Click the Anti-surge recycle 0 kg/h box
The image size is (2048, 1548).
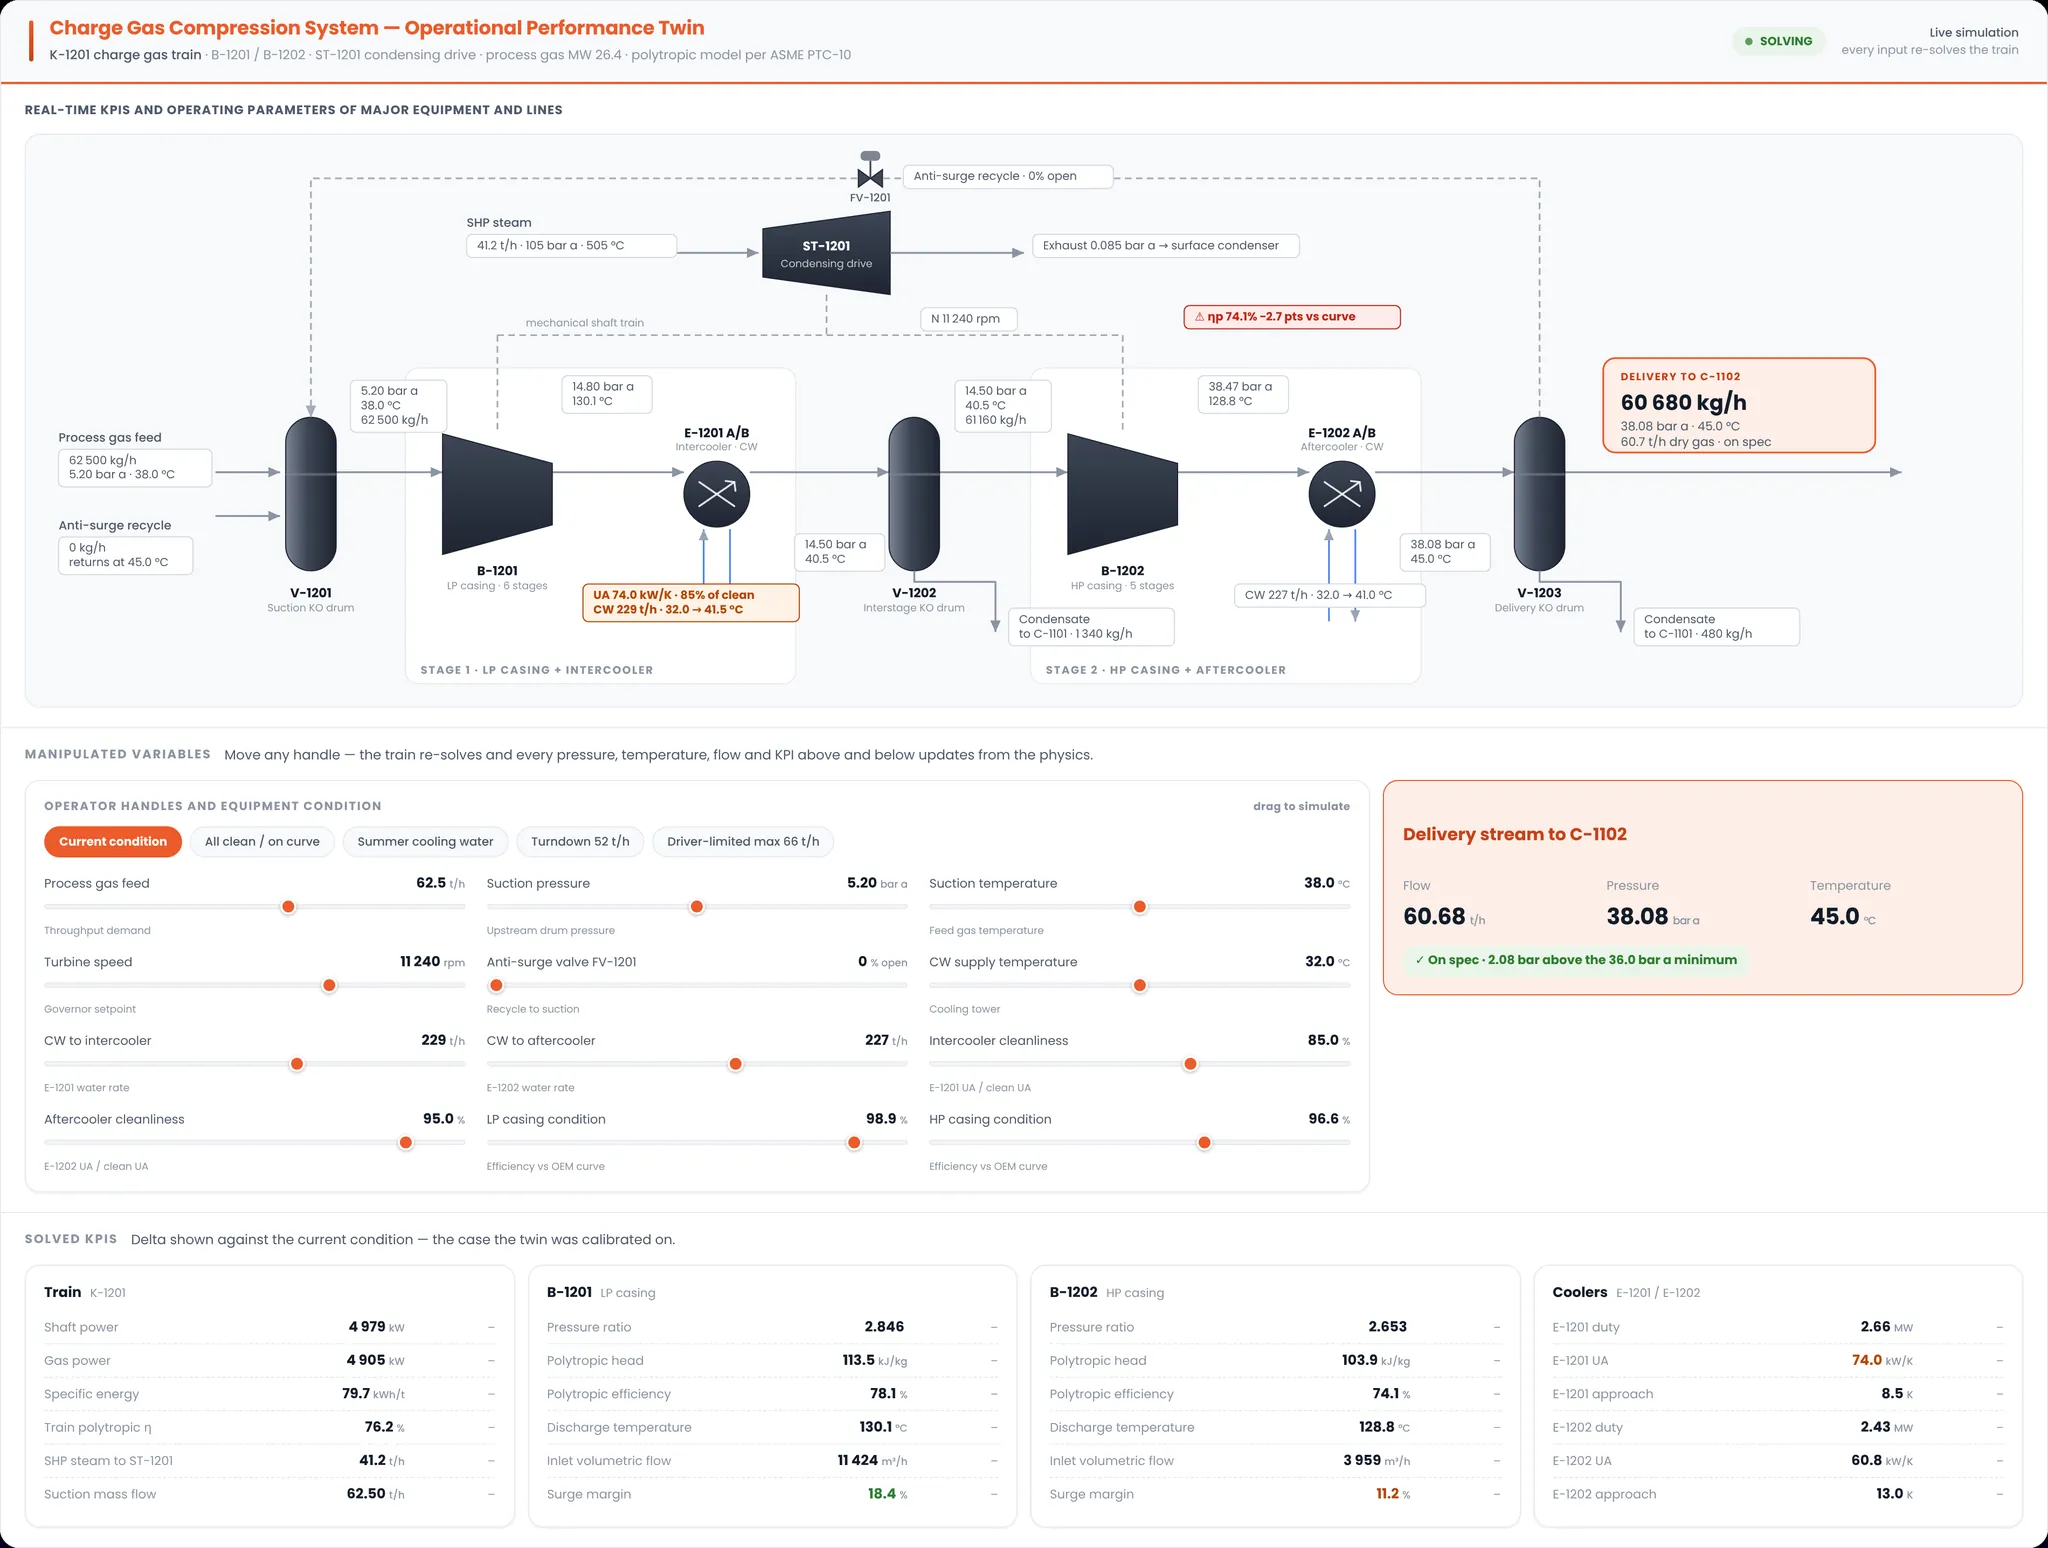tap(125, 555)
